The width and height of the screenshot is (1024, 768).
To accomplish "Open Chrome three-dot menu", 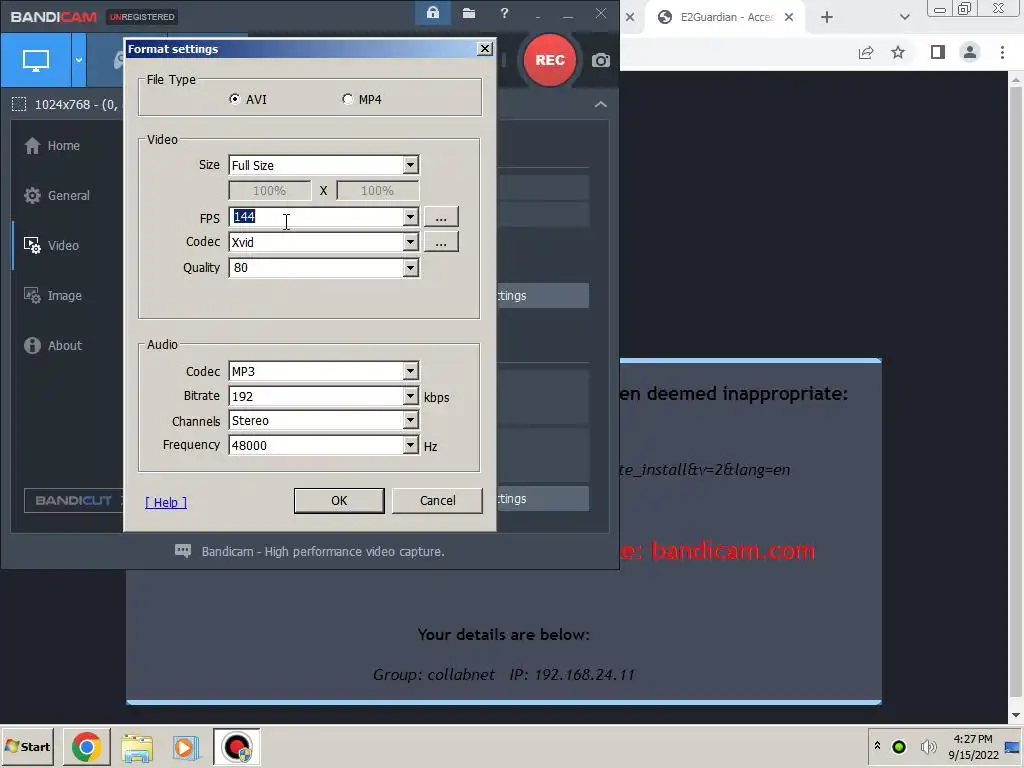I will 1002,52.
